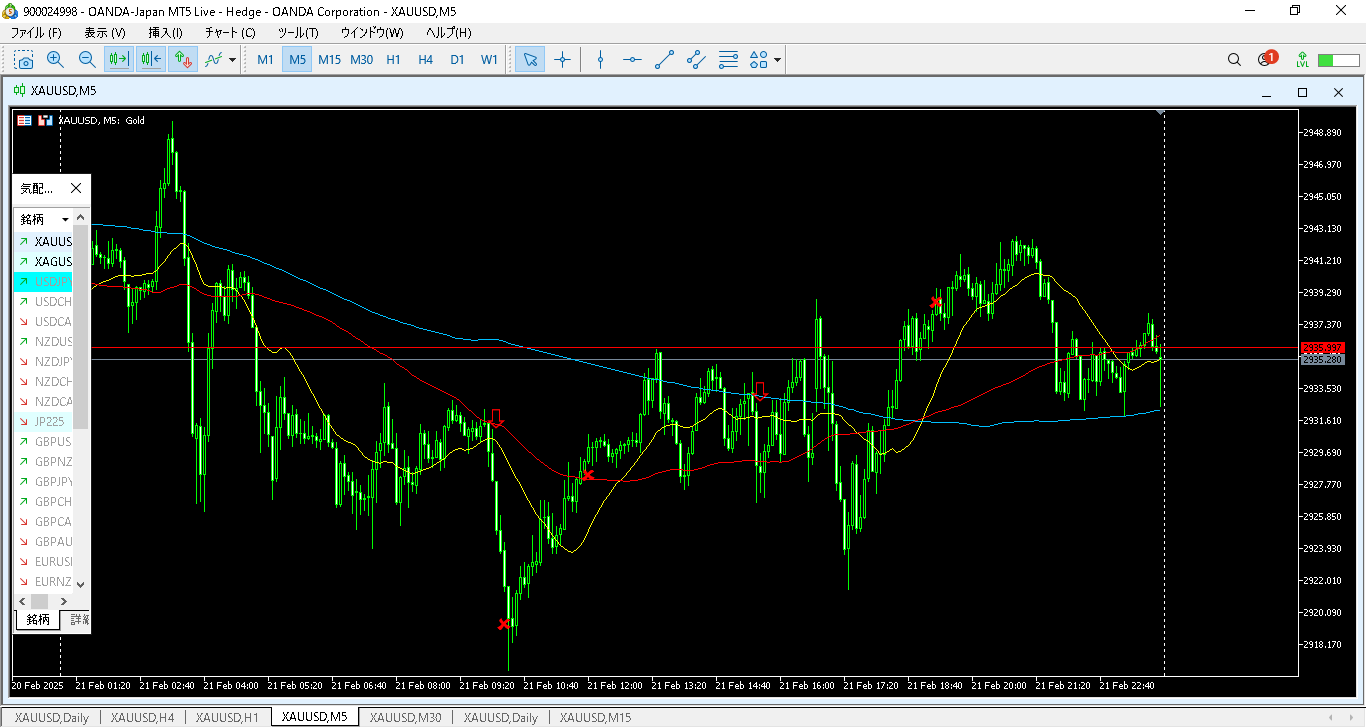
Task: Switch timeframe to D1
Action: point(457,60)
